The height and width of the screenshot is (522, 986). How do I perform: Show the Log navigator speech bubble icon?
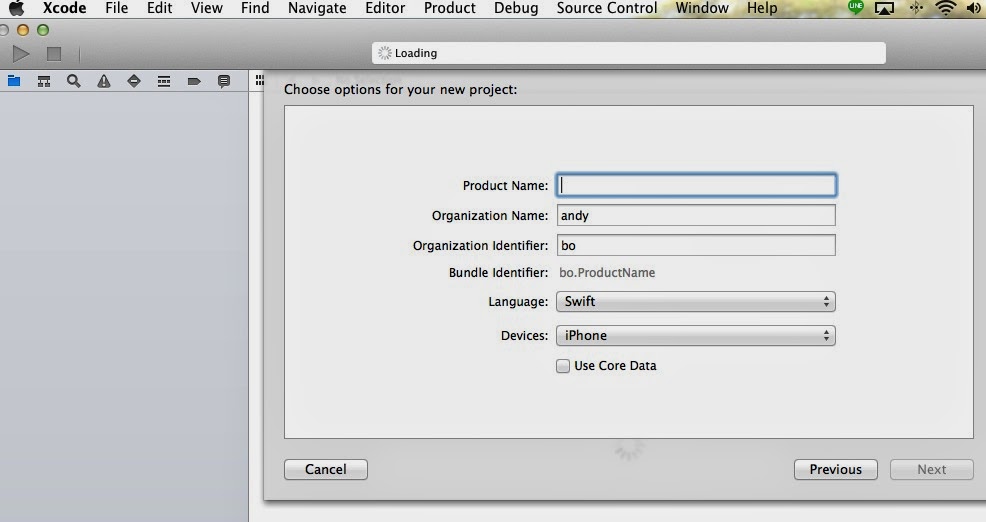click(x=224, y=82)
